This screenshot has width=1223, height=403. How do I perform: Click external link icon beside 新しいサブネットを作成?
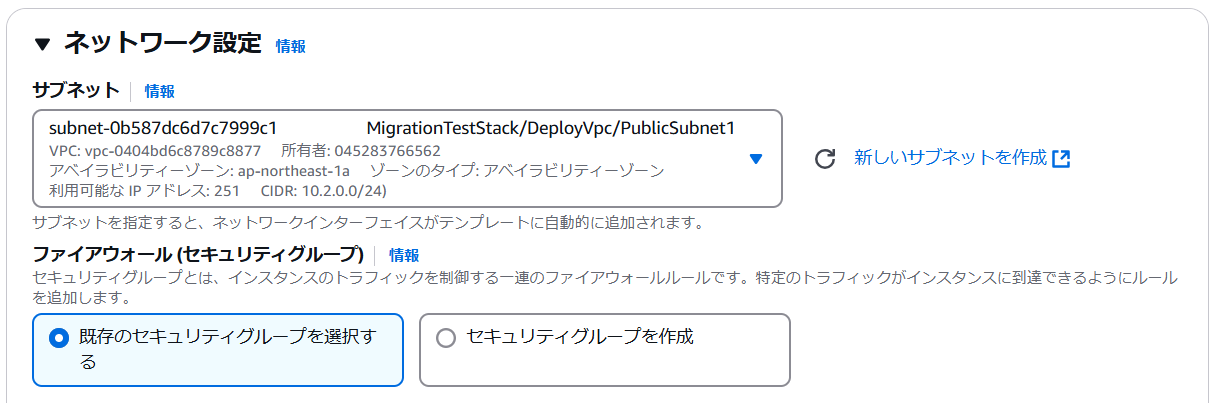tap(1061, 159)
